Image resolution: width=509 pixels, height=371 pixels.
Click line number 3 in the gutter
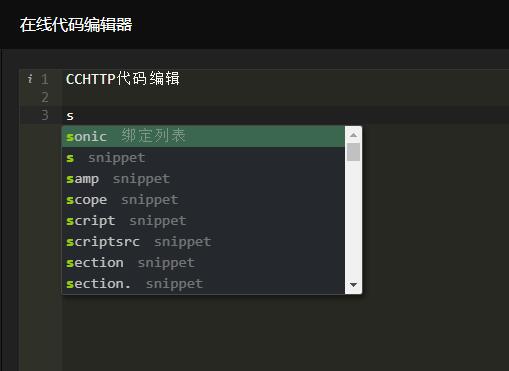[x=45, y=115]
